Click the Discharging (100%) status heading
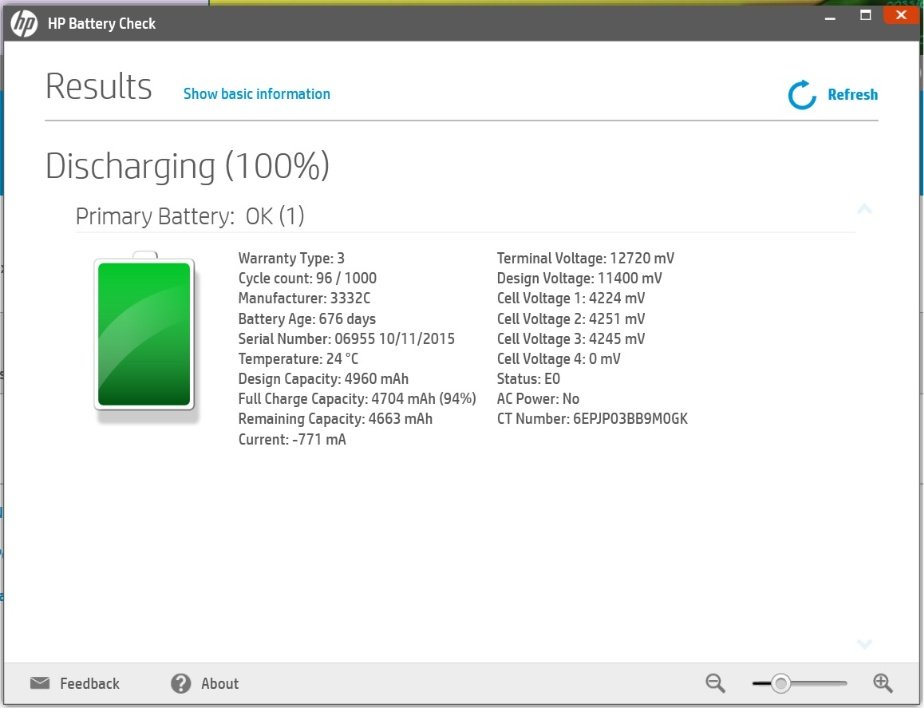The width and height of the screenshot is (924, 708). pyautogui.click(x=187, y=166)
